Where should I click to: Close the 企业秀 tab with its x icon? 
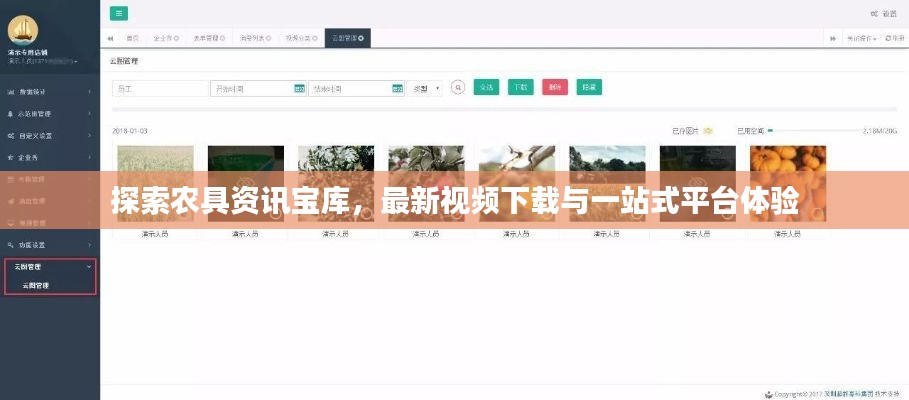[176, 38]
